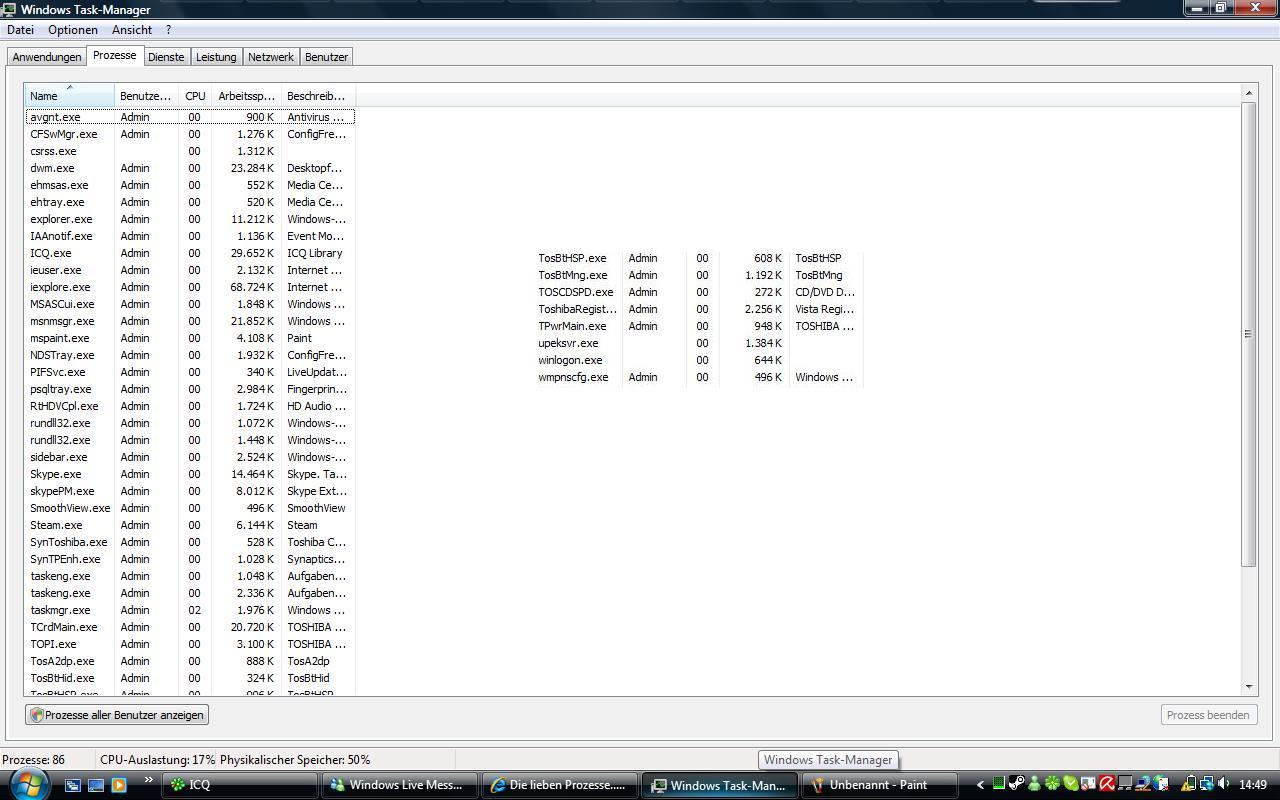Launch Windows Media Player from quick launch

click(x=119, y=785)
